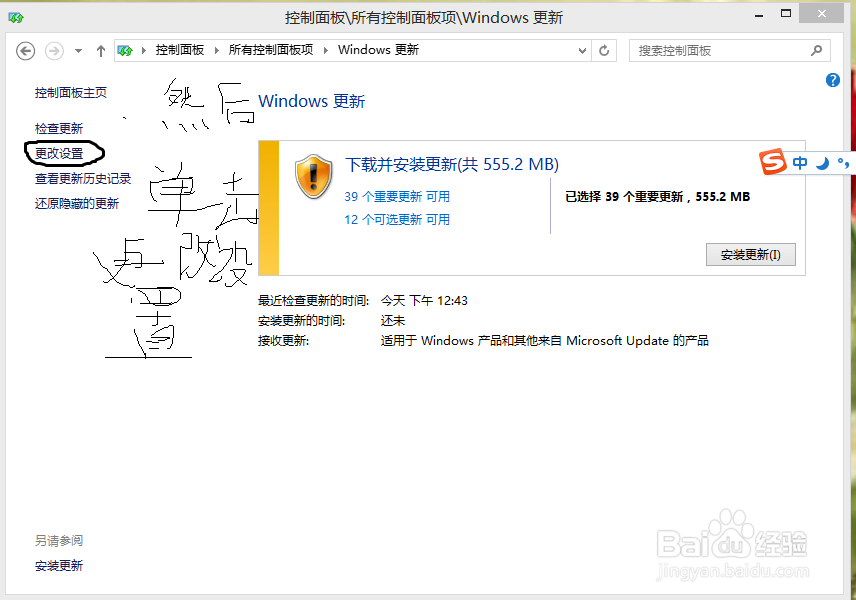
Task: Expand the chevron before 控制面板 breadcrumb
Action: point(144,50)
